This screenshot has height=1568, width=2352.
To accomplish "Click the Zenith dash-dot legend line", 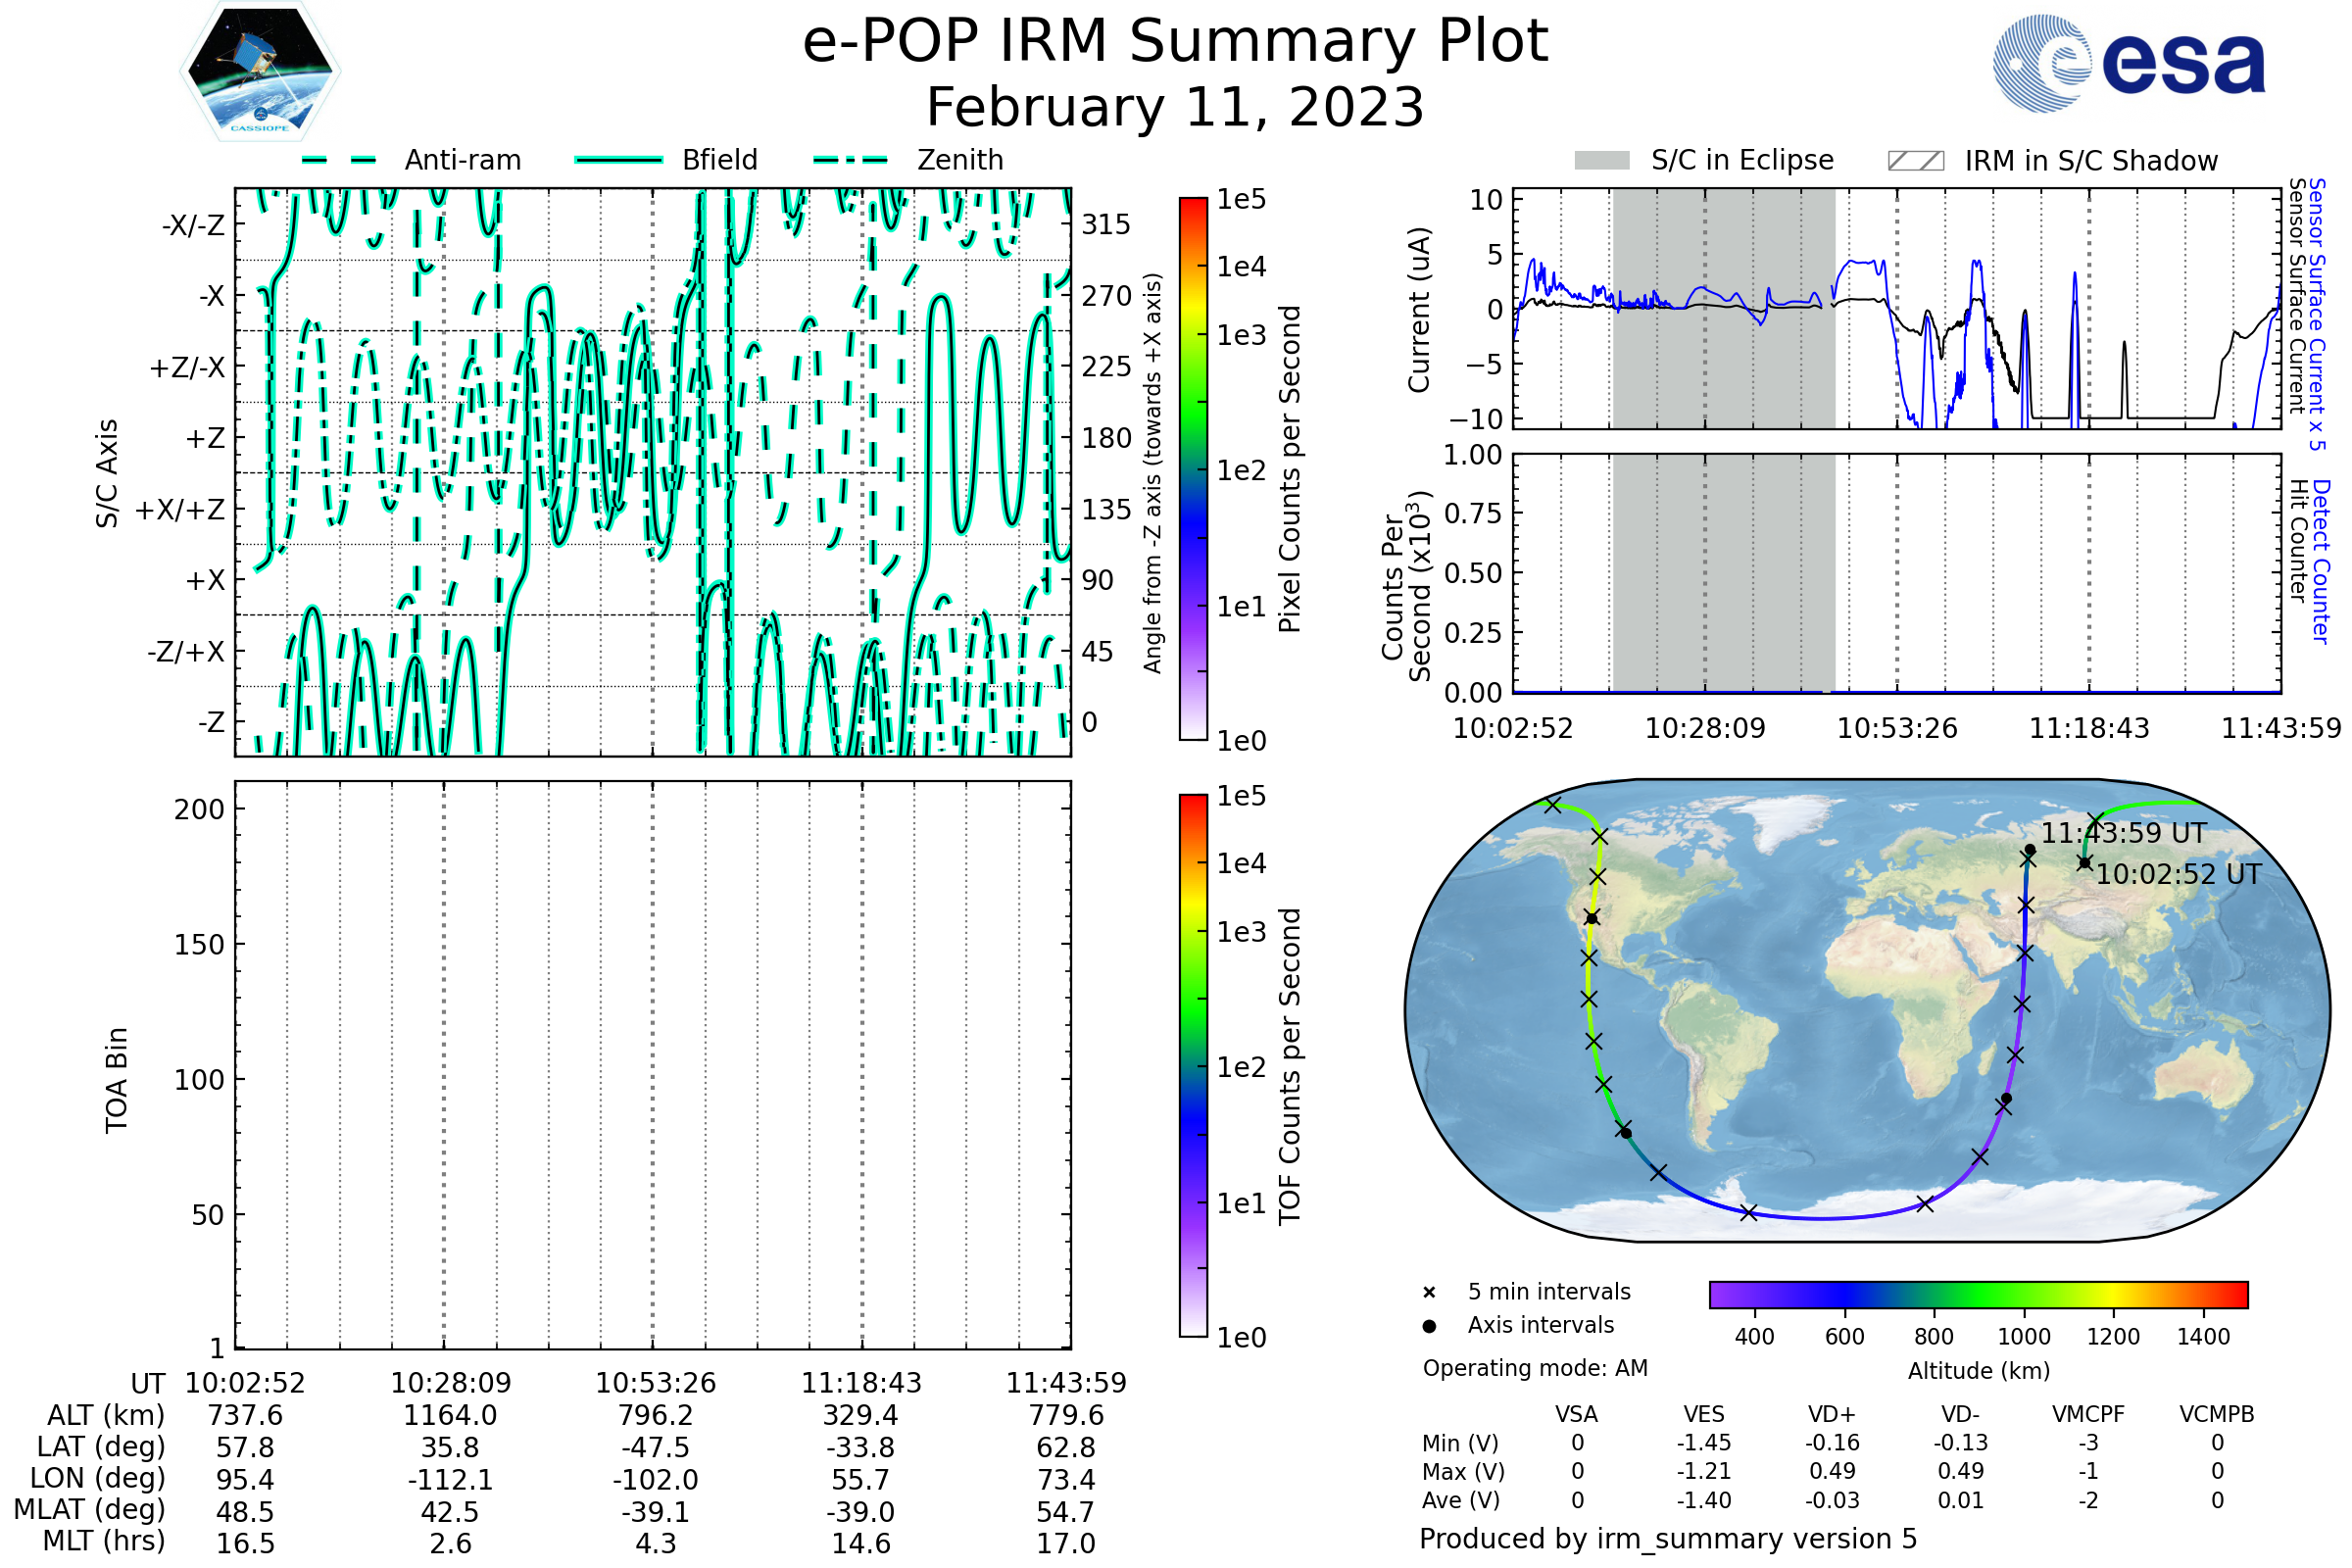I will point(851,160).
